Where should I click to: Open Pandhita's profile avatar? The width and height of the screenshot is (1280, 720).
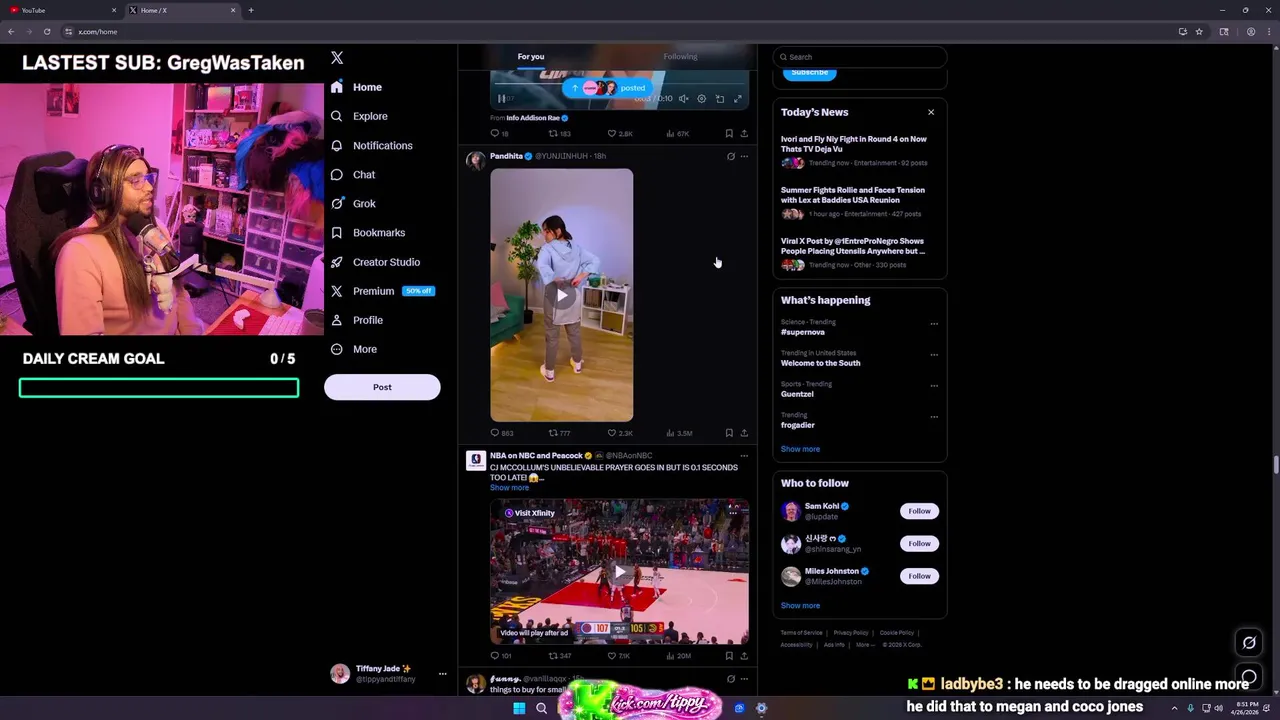475,160
